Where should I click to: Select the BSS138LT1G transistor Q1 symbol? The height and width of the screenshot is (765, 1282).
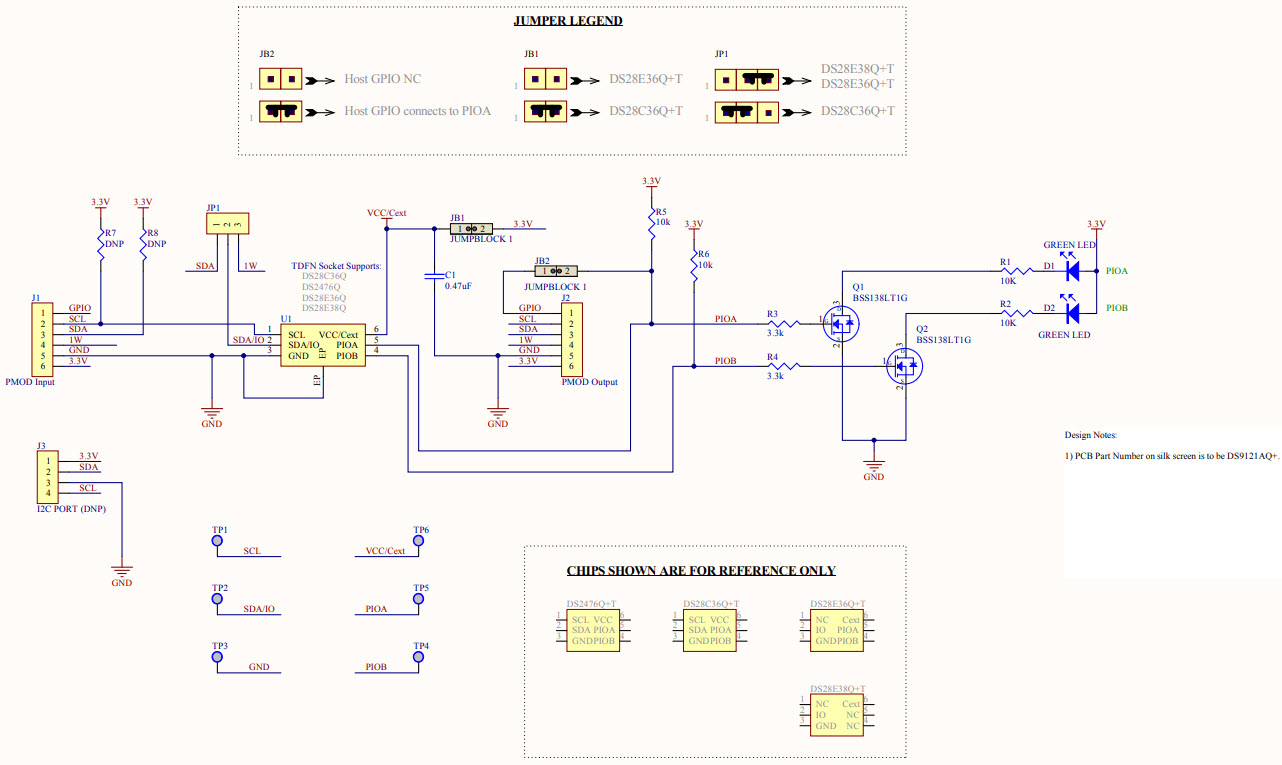[841, 324]
